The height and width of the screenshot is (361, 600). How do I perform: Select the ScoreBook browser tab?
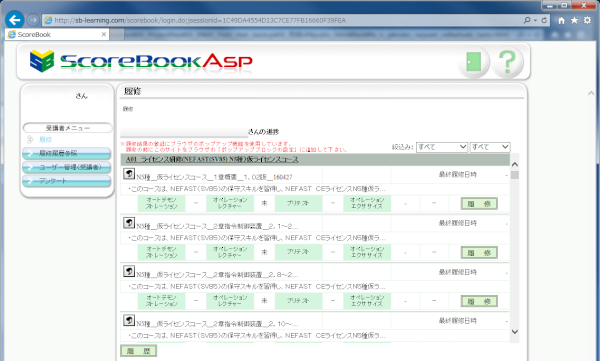coord(57,34)
